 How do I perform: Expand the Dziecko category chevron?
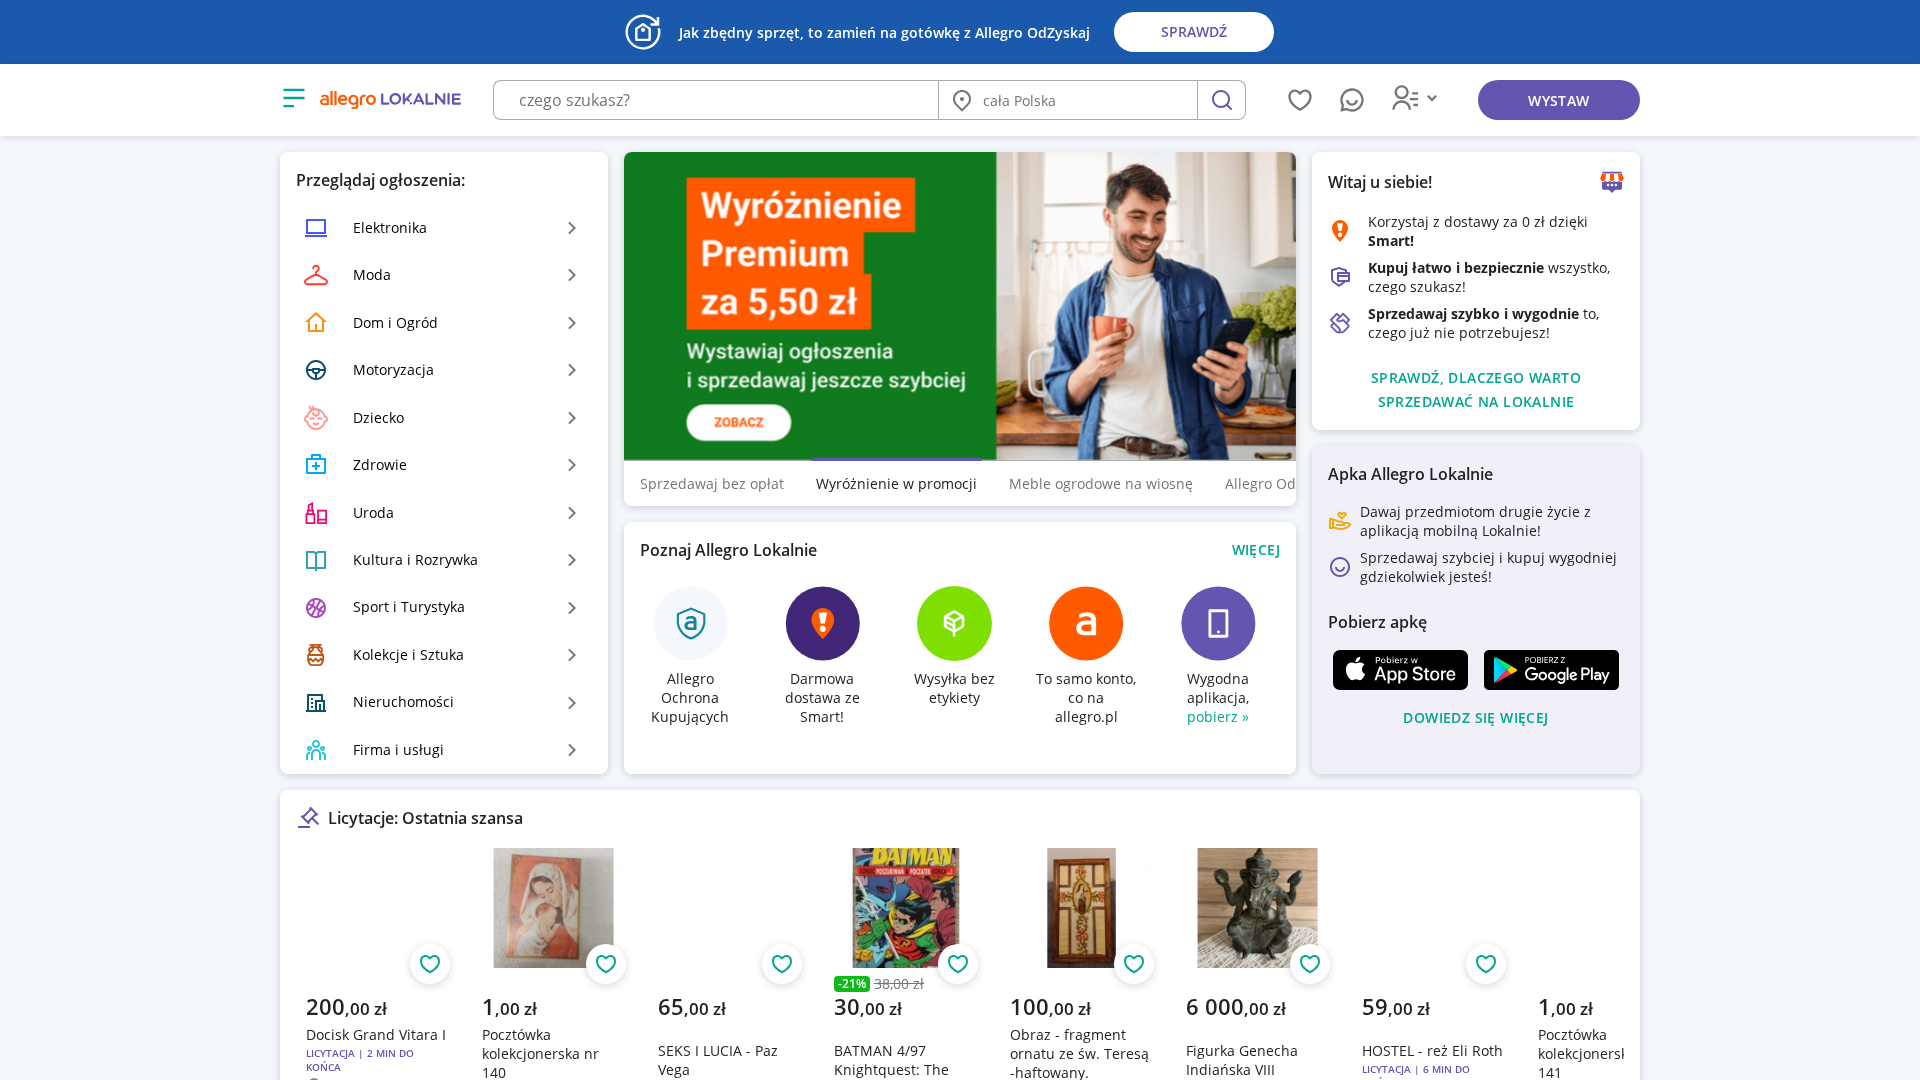pyautogui.click(x=572, y=418)
